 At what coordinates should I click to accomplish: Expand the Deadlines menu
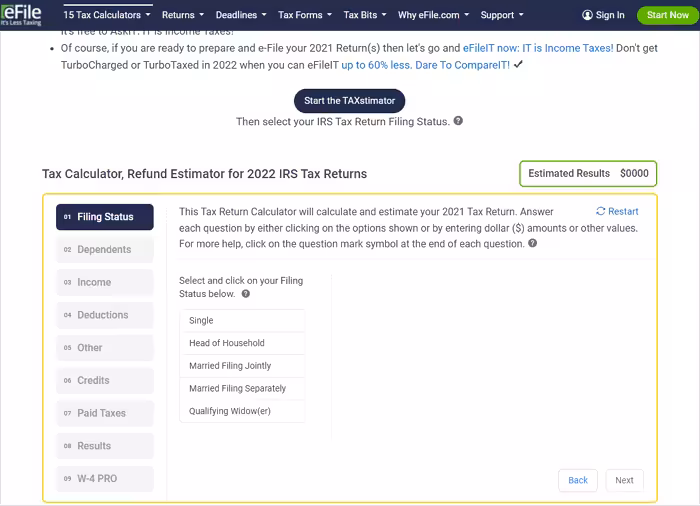241,15
